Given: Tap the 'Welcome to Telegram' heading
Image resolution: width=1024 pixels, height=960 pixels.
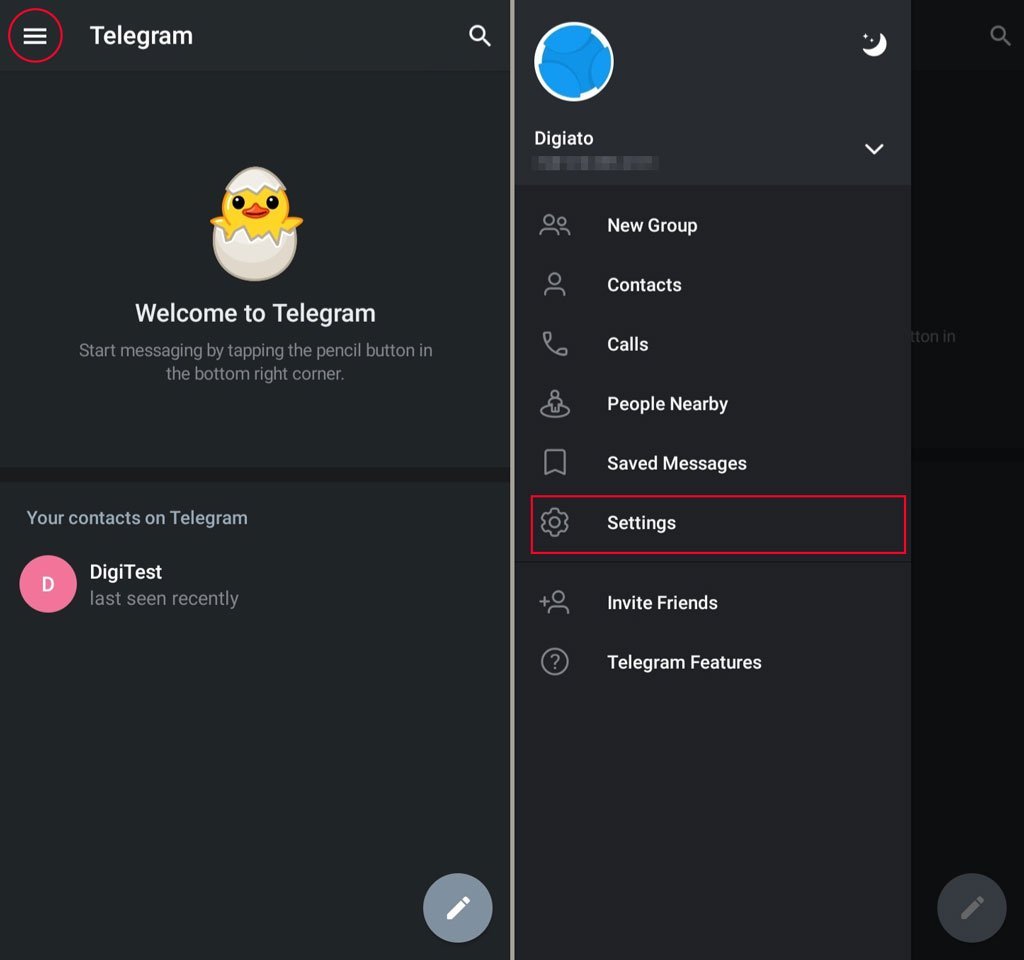Looking at the screenshot, I should [x=255, y=313].
